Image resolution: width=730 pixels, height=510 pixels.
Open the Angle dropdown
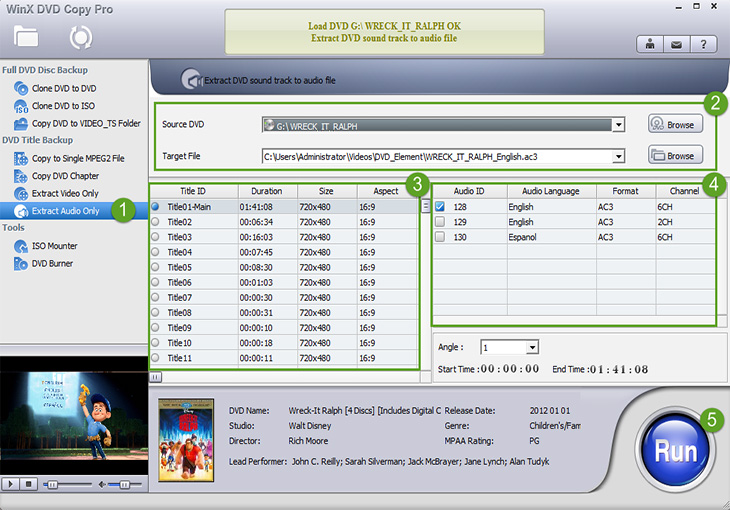pos(533,347)
